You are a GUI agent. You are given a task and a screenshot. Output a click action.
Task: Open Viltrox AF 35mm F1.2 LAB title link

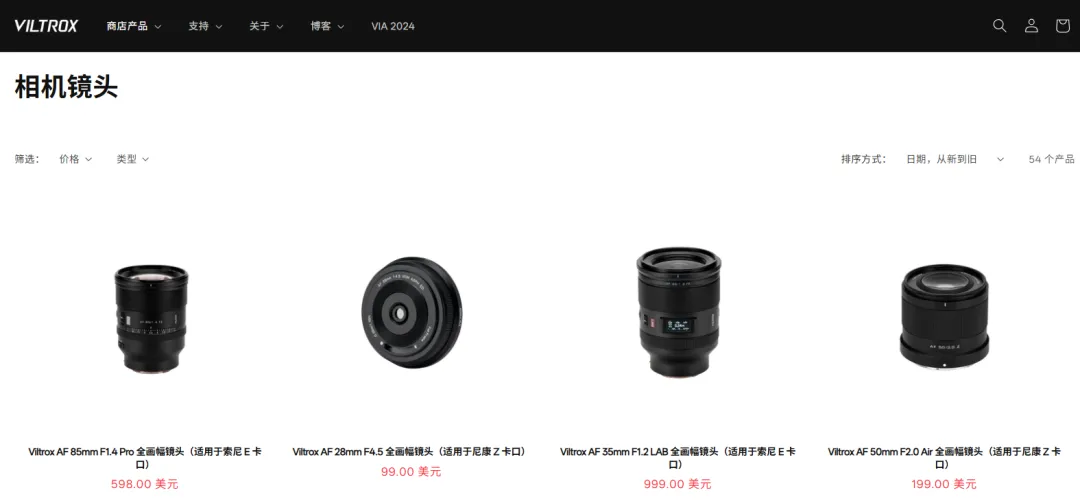[x=678, y=458]
